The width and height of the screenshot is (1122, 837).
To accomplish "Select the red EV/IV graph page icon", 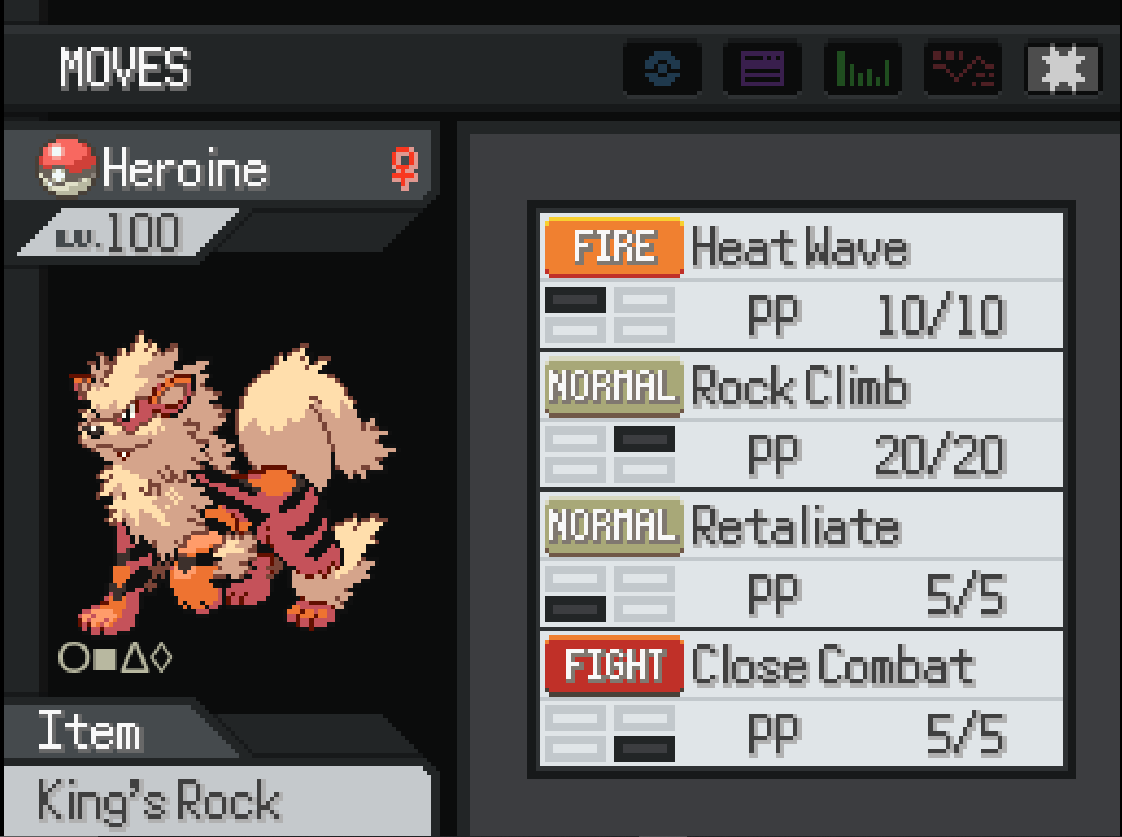I will [962, 68].
